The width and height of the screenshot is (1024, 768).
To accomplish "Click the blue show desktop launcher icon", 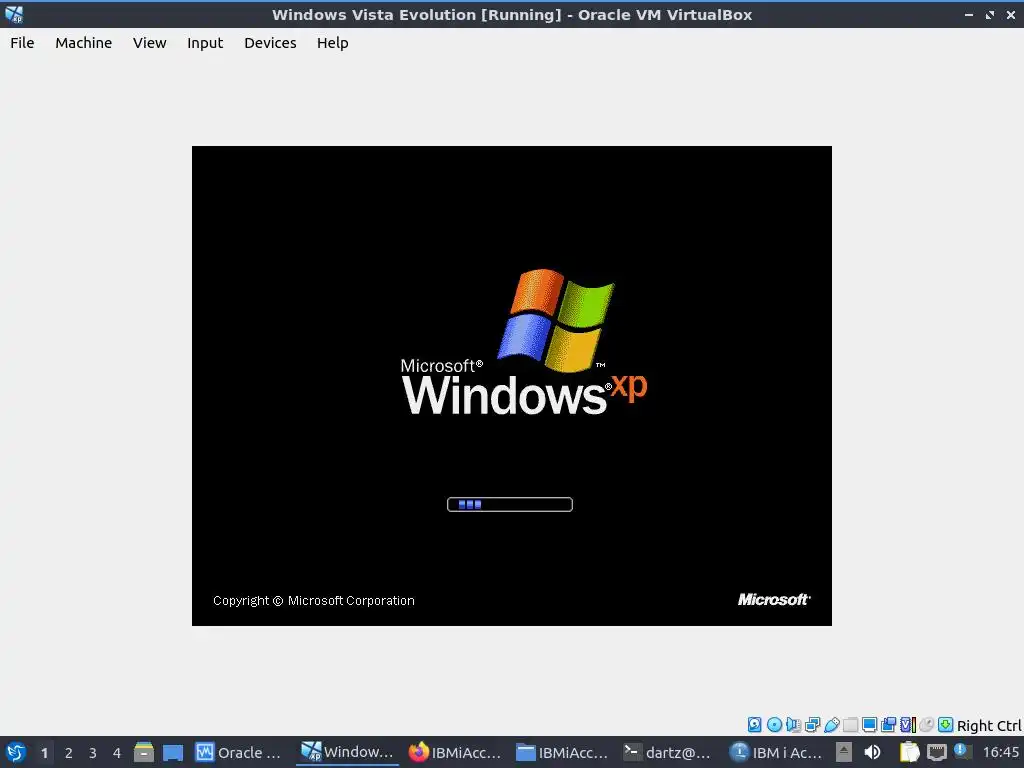I will pyautogui.click(x=172, y=752).
